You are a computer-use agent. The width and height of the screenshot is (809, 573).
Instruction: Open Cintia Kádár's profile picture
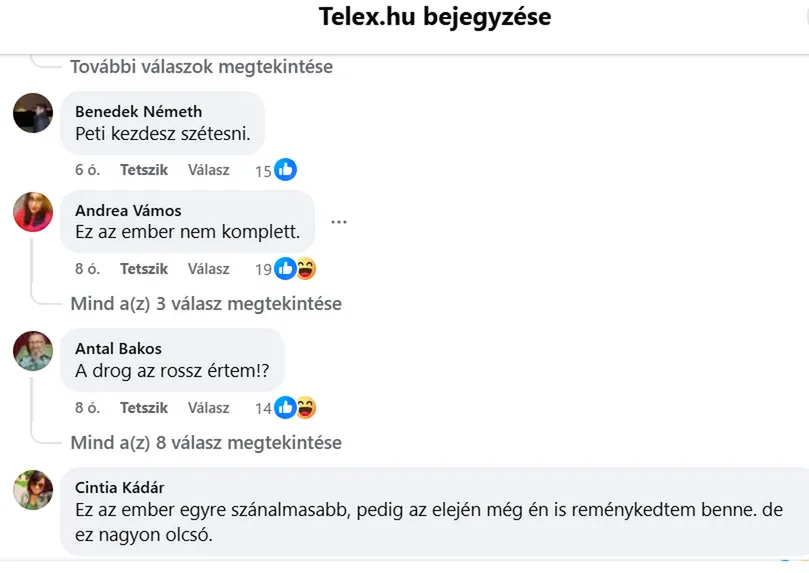pyautogui.click(x=33, y=490)
